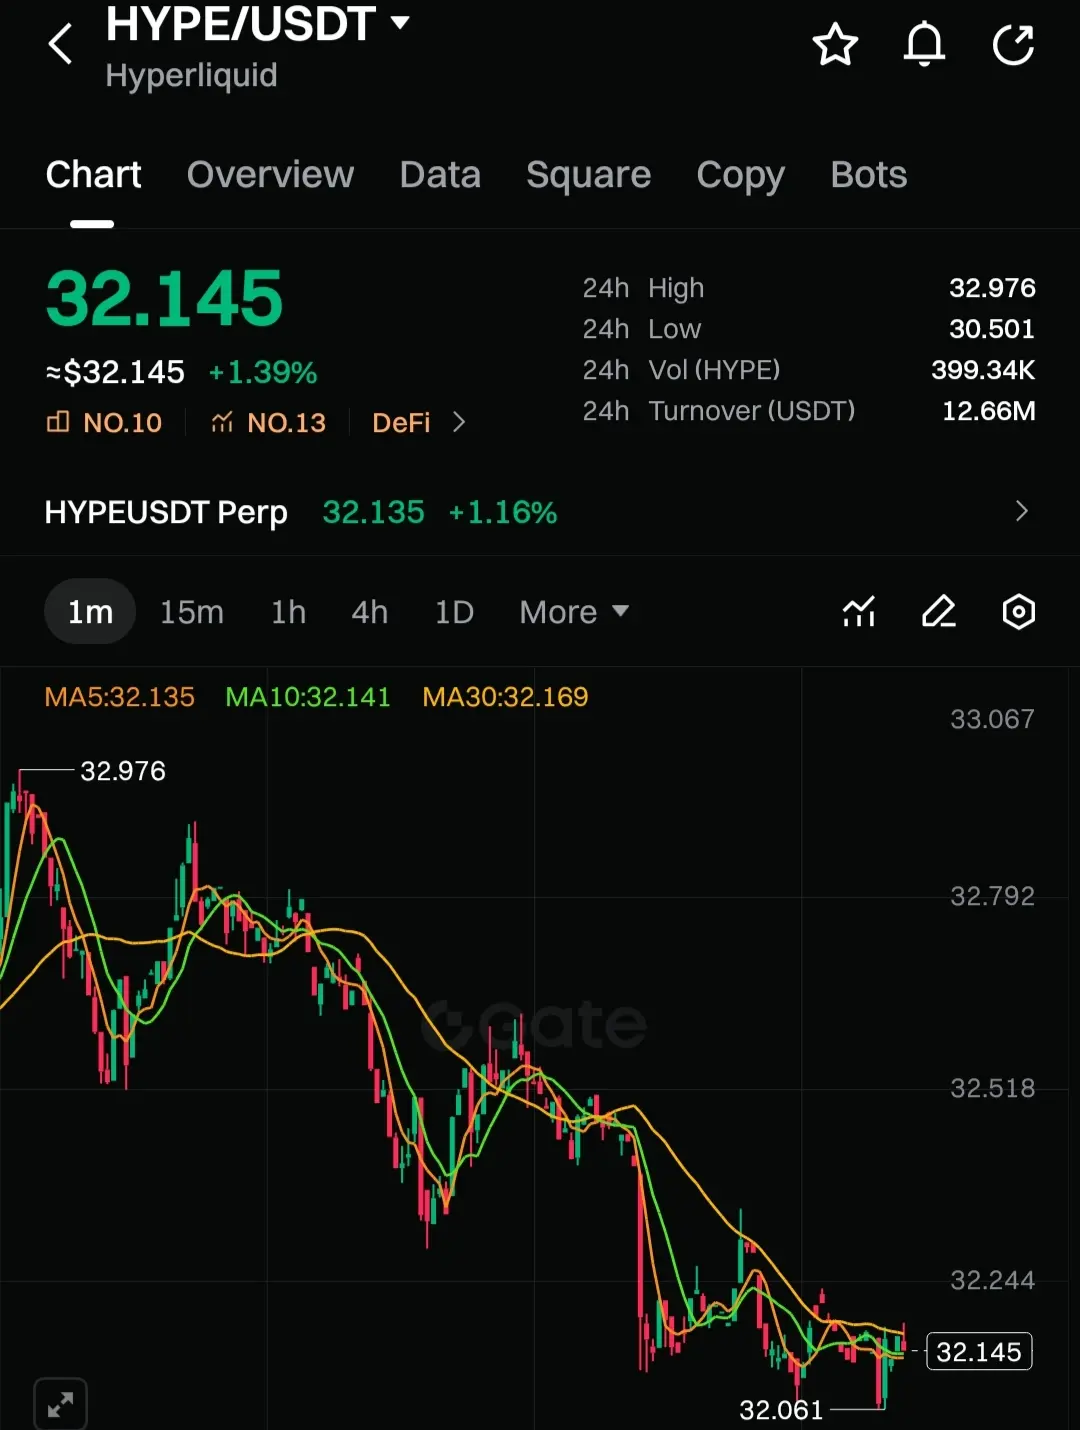Open the Copy tab

pyautogui.click(x=740, y=175)
